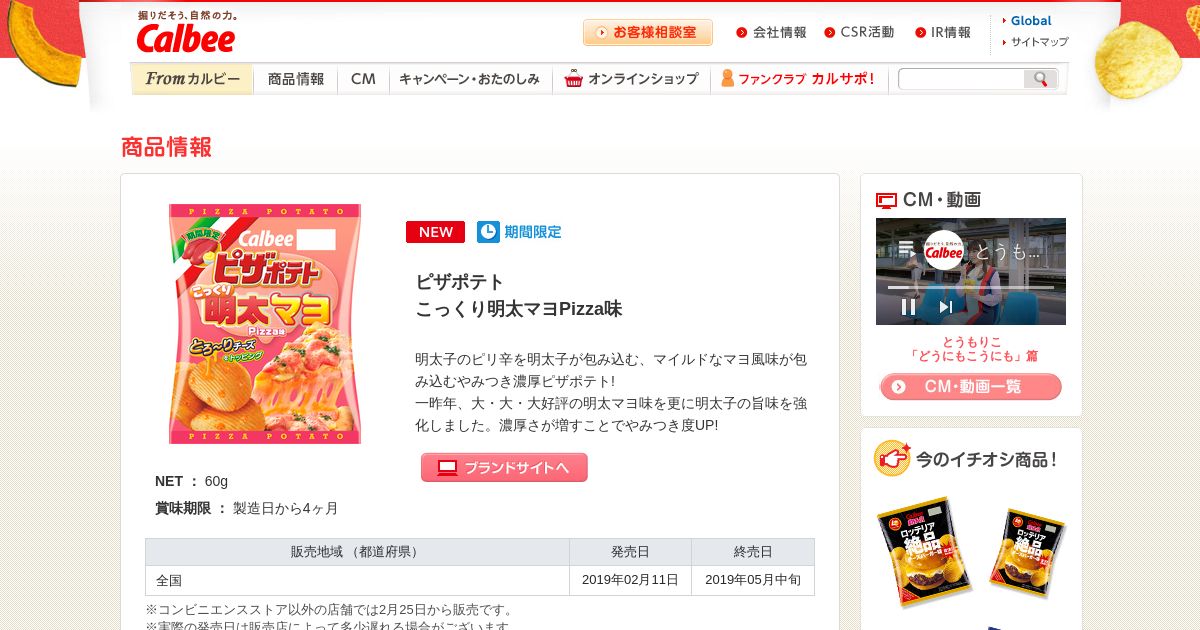The height and width of the screenshot is (630, 1200).
Task: Click the 発売日 column header
Action: pos(630,552)
